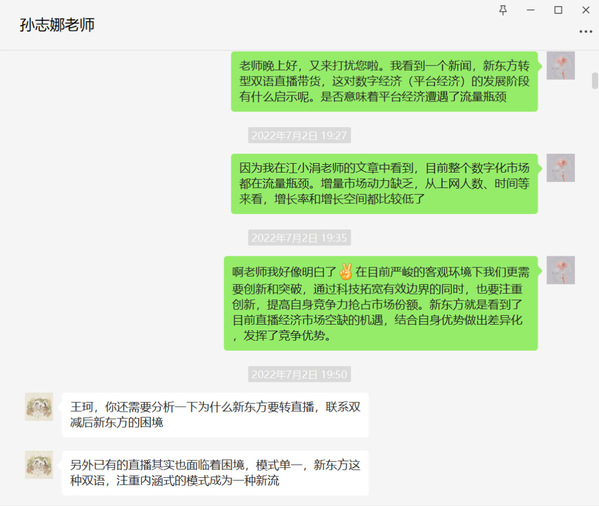Click the 19:50 timestamp label

pyautogui.click(x=300, y=374)
